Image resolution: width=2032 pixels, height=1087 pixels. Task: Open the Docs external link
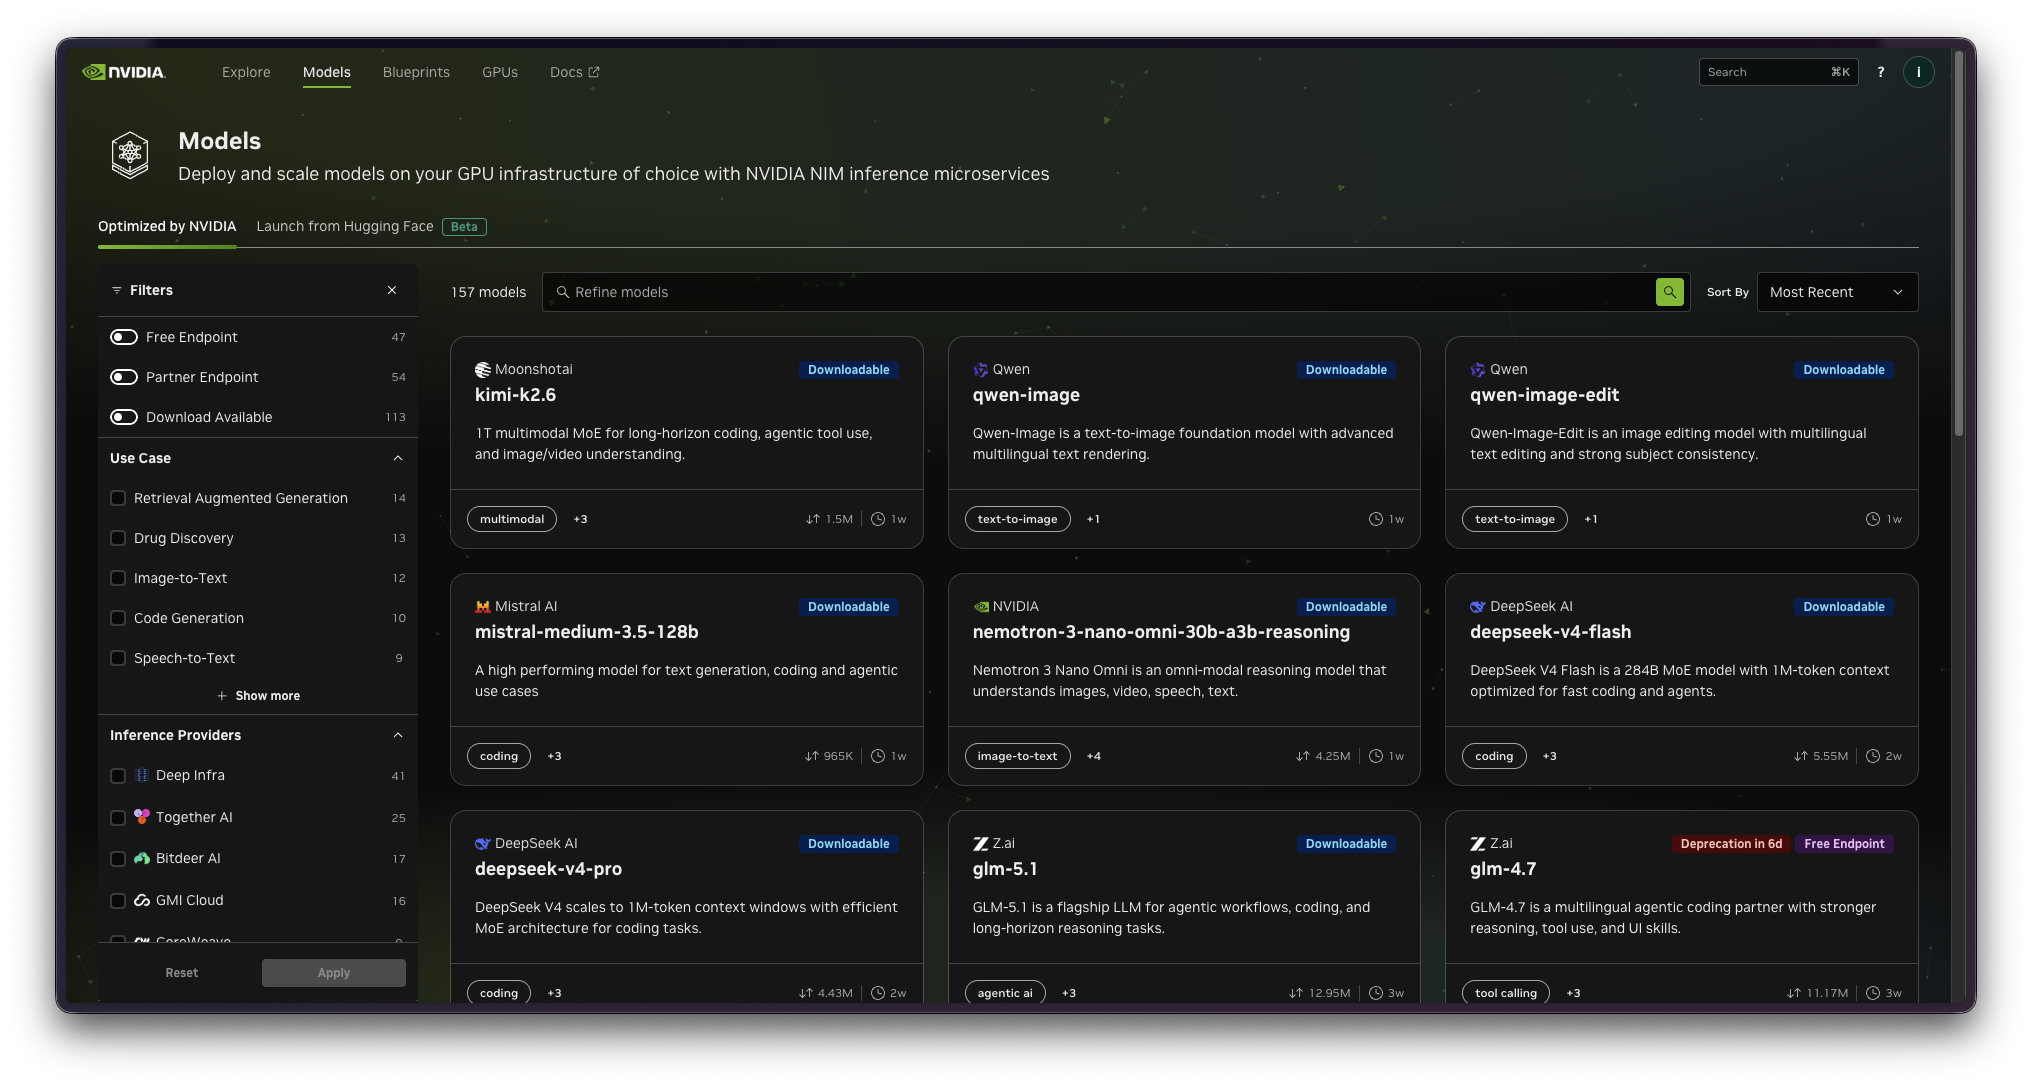coord(574,72)
